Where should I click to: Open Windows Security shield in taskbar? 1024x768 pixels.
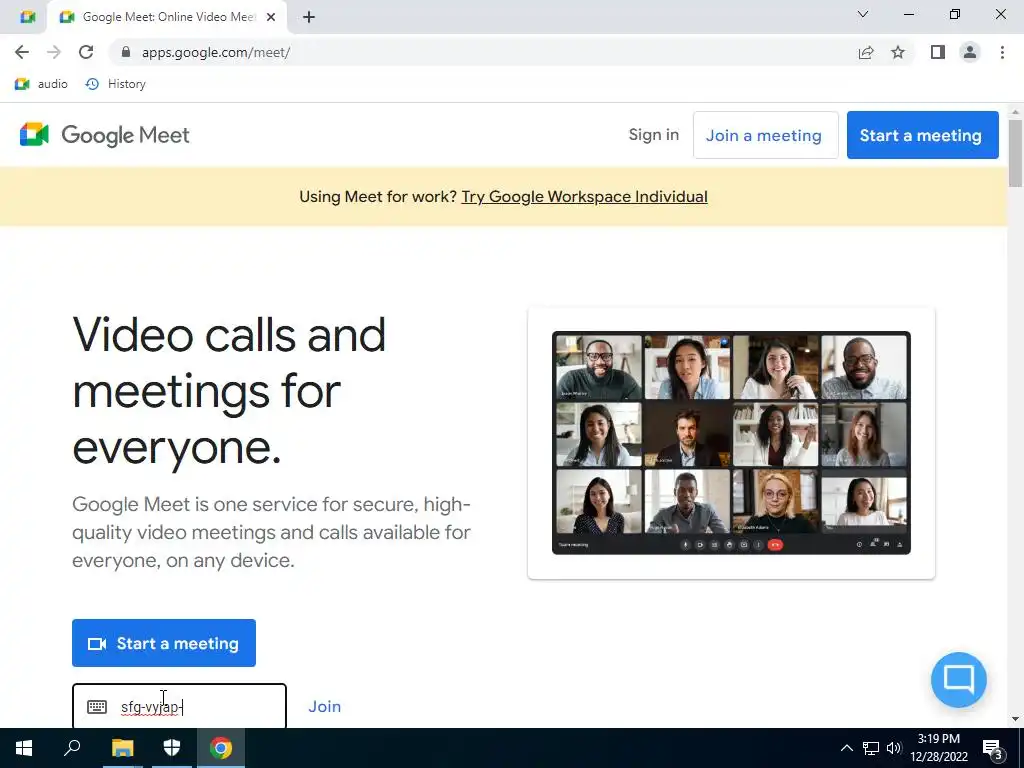point(172,748)
